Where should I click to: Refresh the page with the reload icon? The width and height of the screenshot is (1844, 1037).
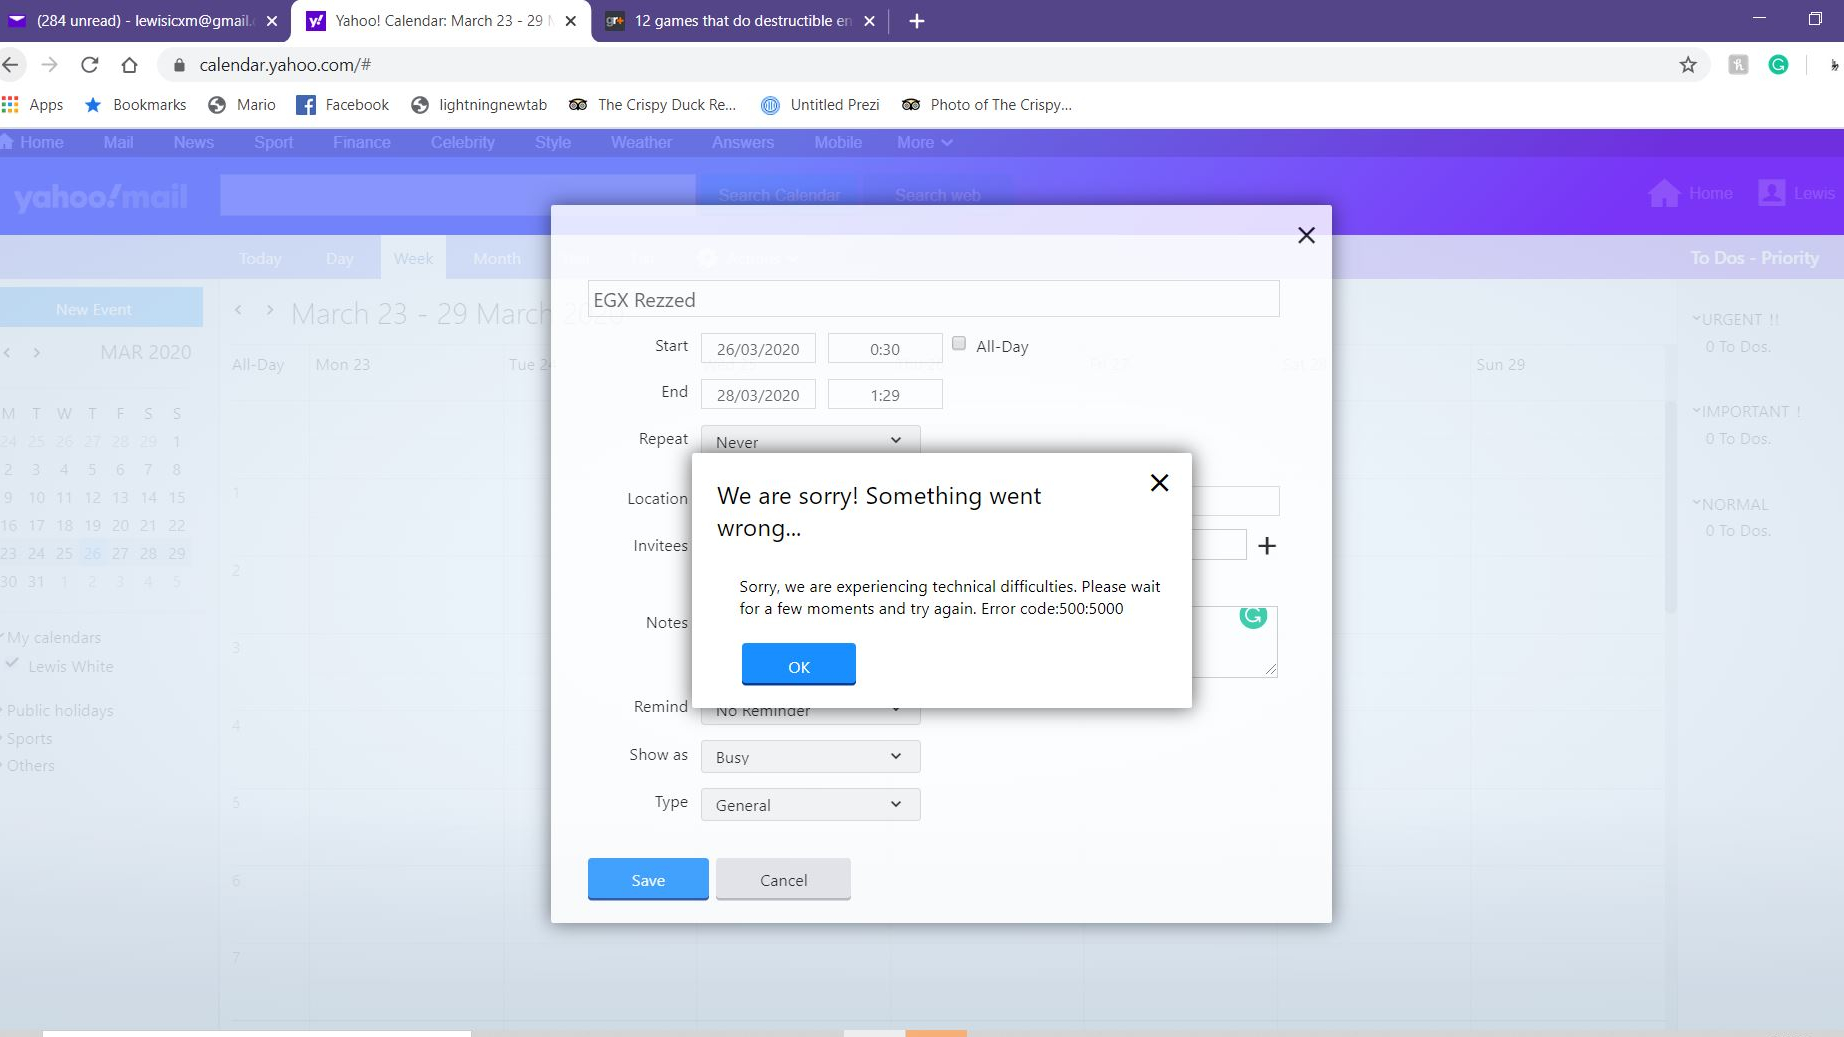pos(89,64)
